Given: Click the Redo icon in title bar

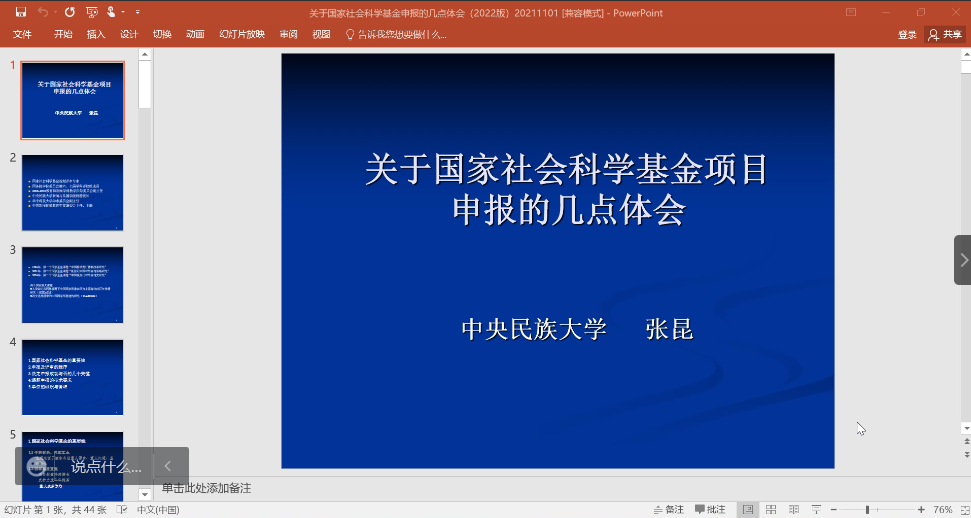Looking at the screenshot, I should tap(69, 12).
